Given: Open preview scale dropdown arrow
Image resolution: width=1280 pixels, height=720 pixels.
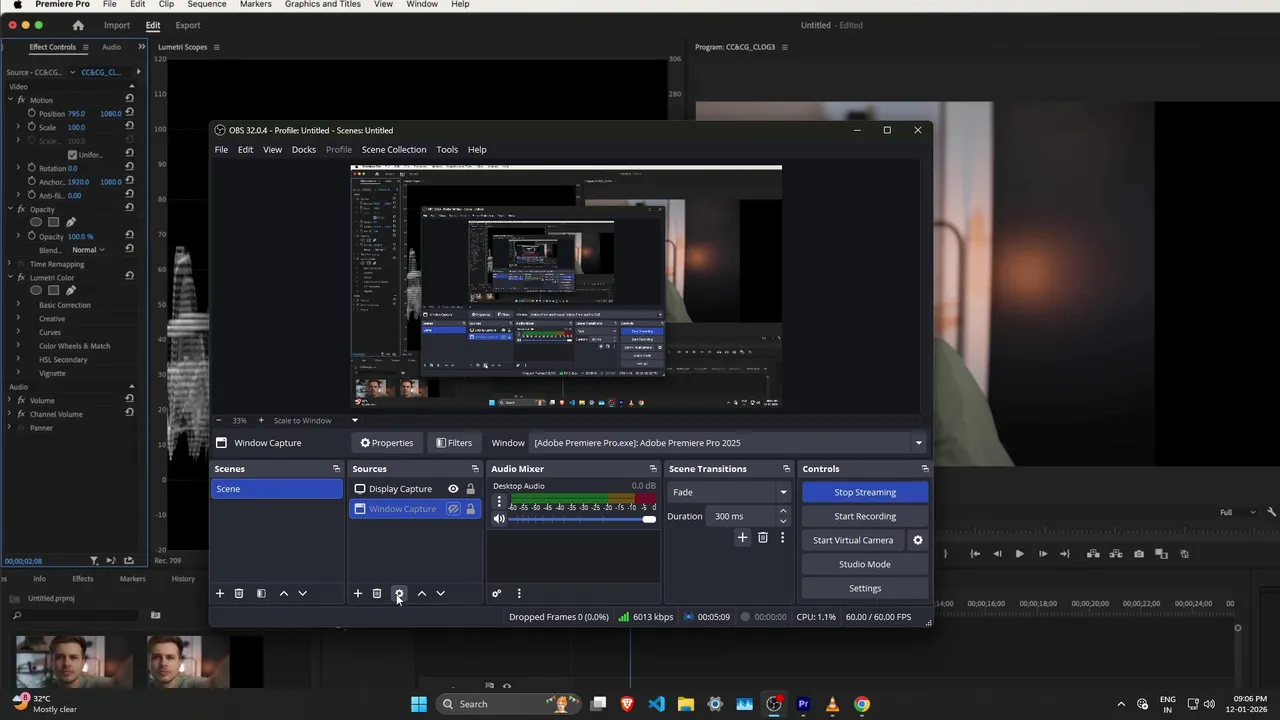Looking at the screenshot, I should (x=354, y=420).
